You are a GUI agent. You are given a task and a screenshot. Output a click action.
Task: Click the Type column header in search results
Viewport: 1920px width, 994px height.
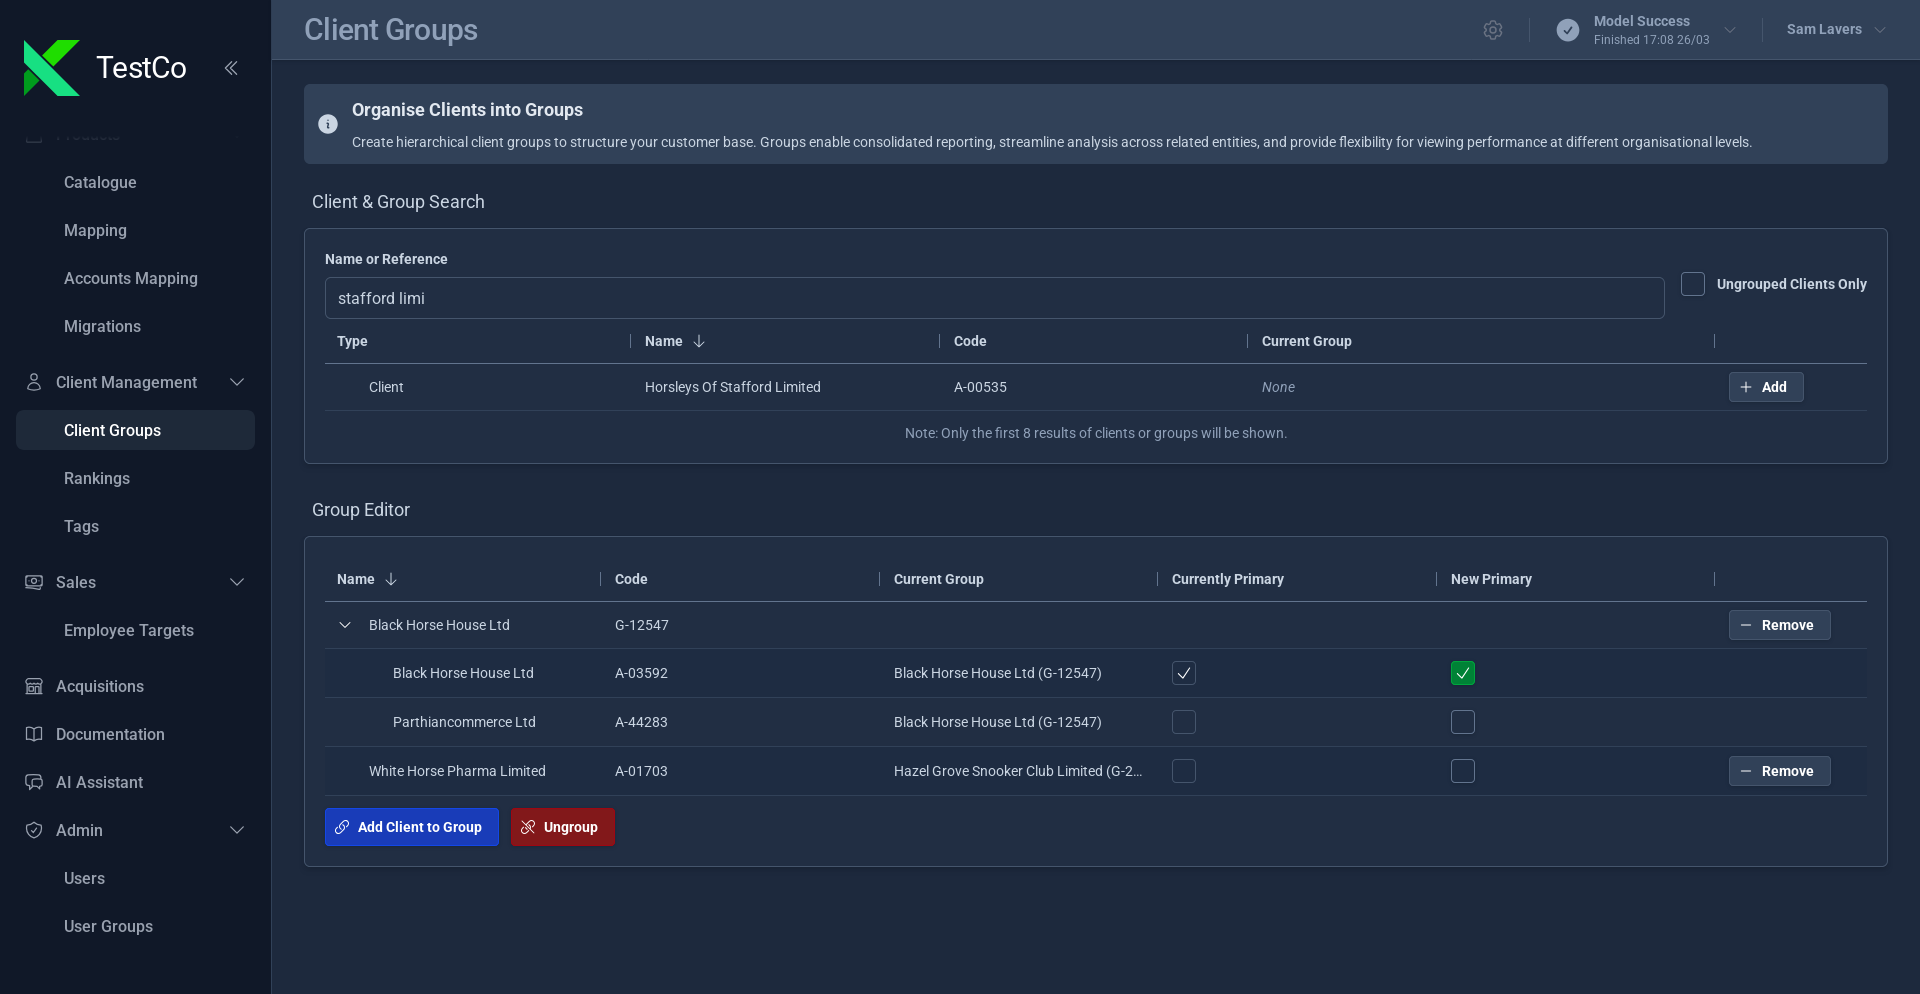point(352,341)
